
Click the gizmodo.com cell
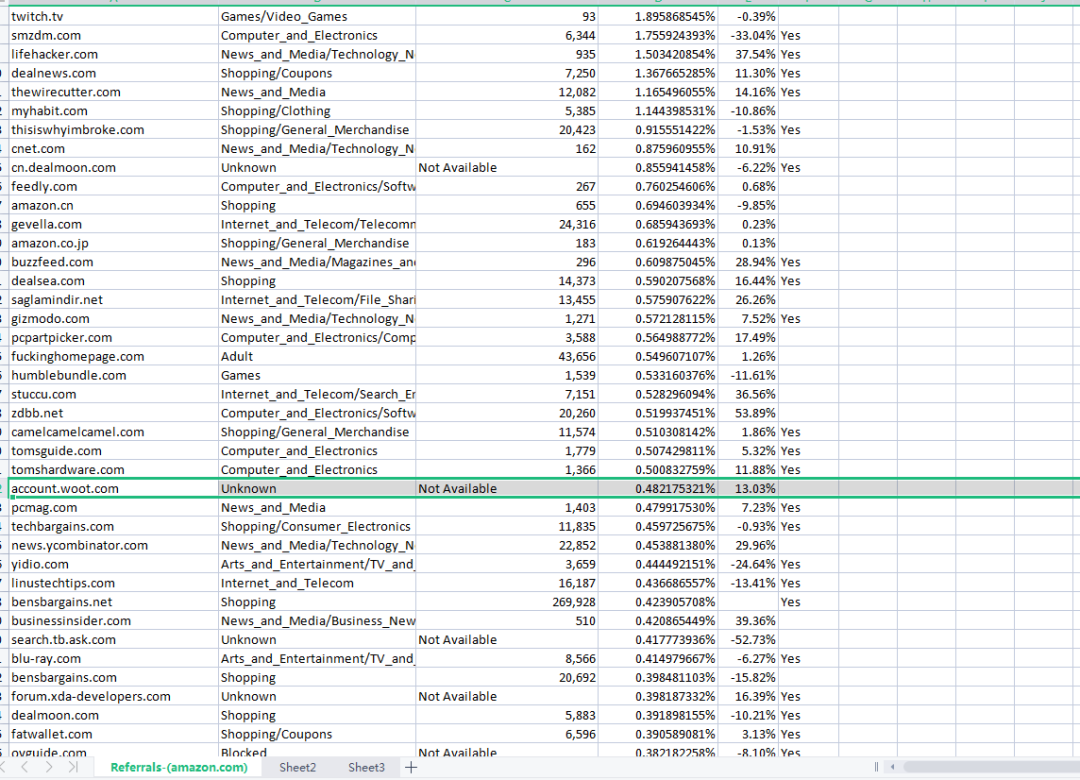114,318
